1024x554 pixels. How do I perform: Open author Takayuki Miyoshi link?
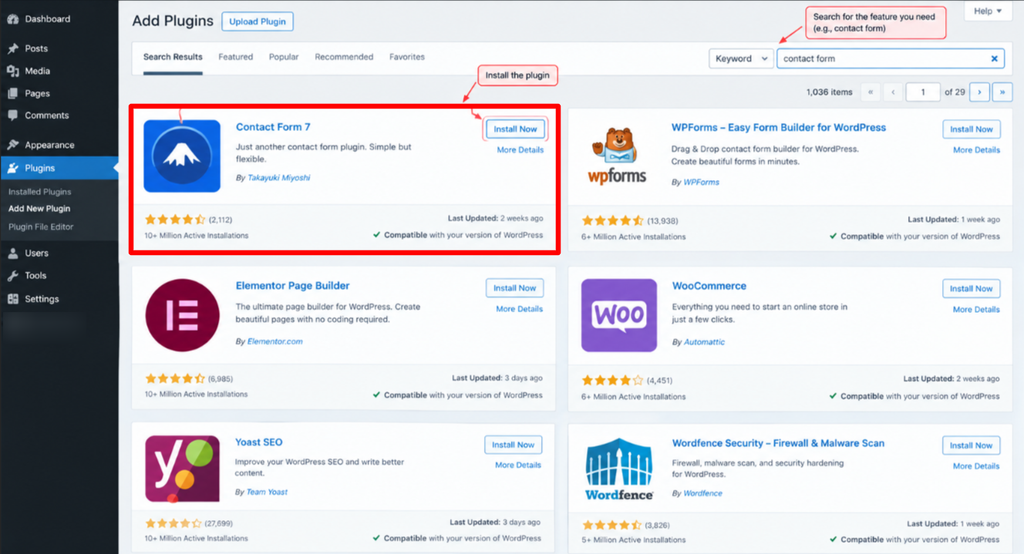click(279, 178)
